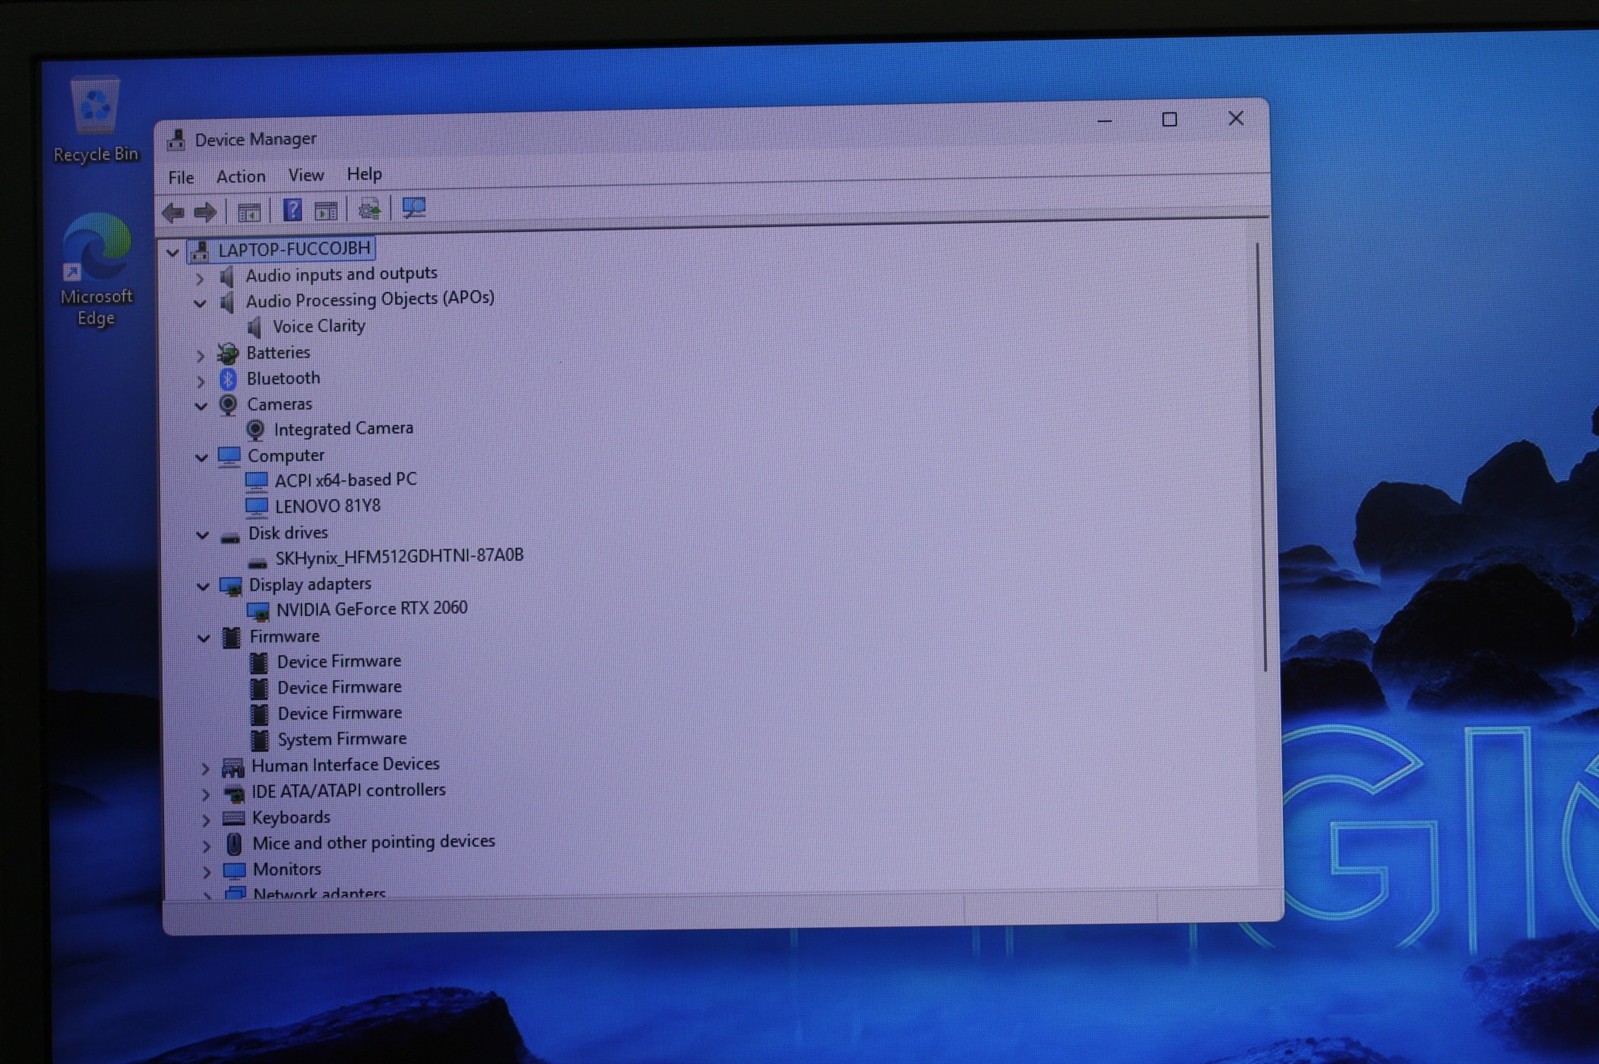1599x1064 pixels.
Task: Collapse the Cameras chevron
Action: pos(200,406)
